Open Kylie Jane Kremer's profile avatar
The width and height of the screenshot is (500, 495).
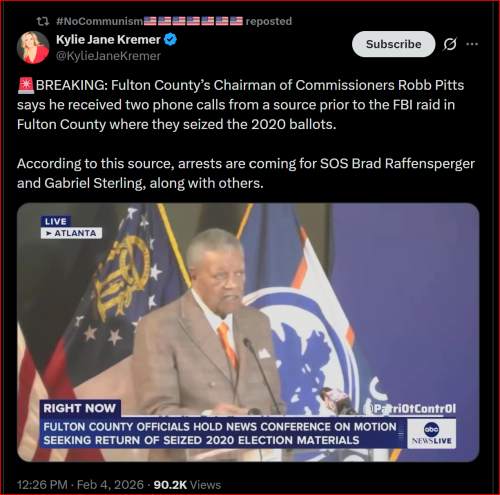pos(33,47)
